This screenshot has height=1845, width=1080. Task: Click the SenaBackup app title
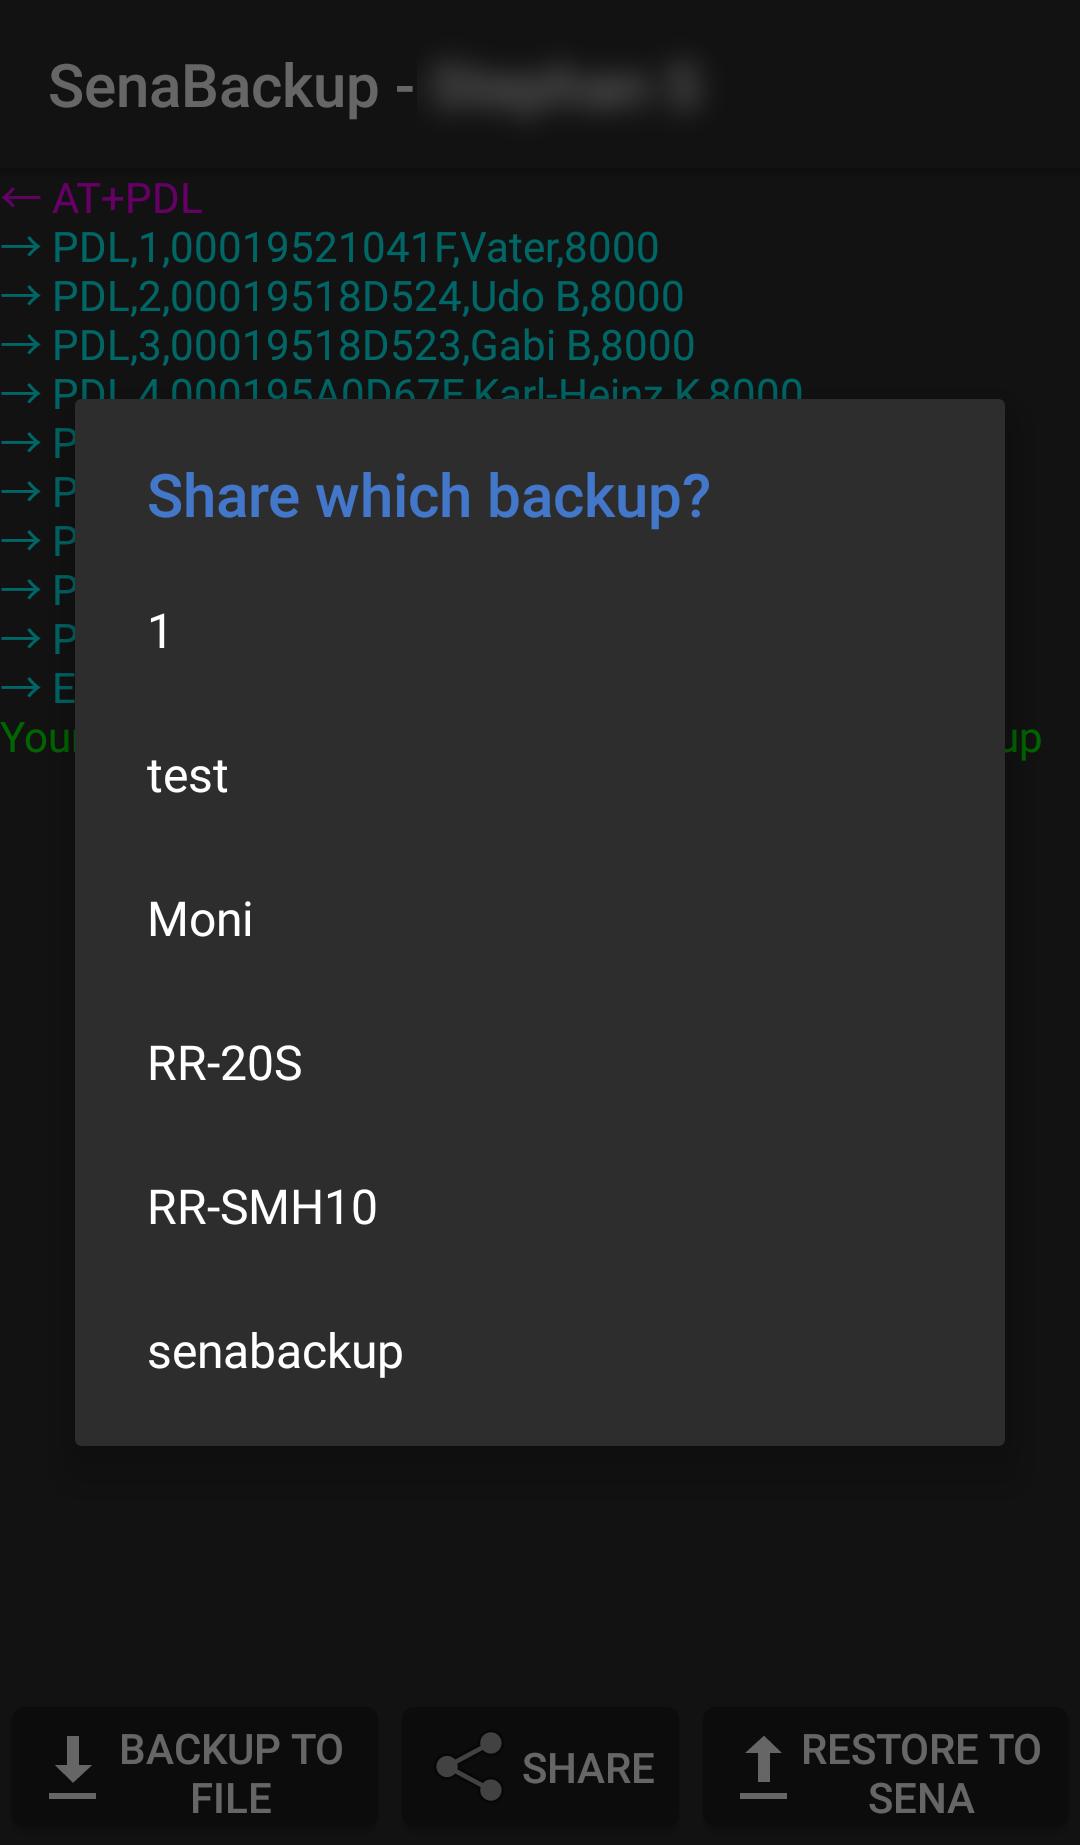(214, 87)
